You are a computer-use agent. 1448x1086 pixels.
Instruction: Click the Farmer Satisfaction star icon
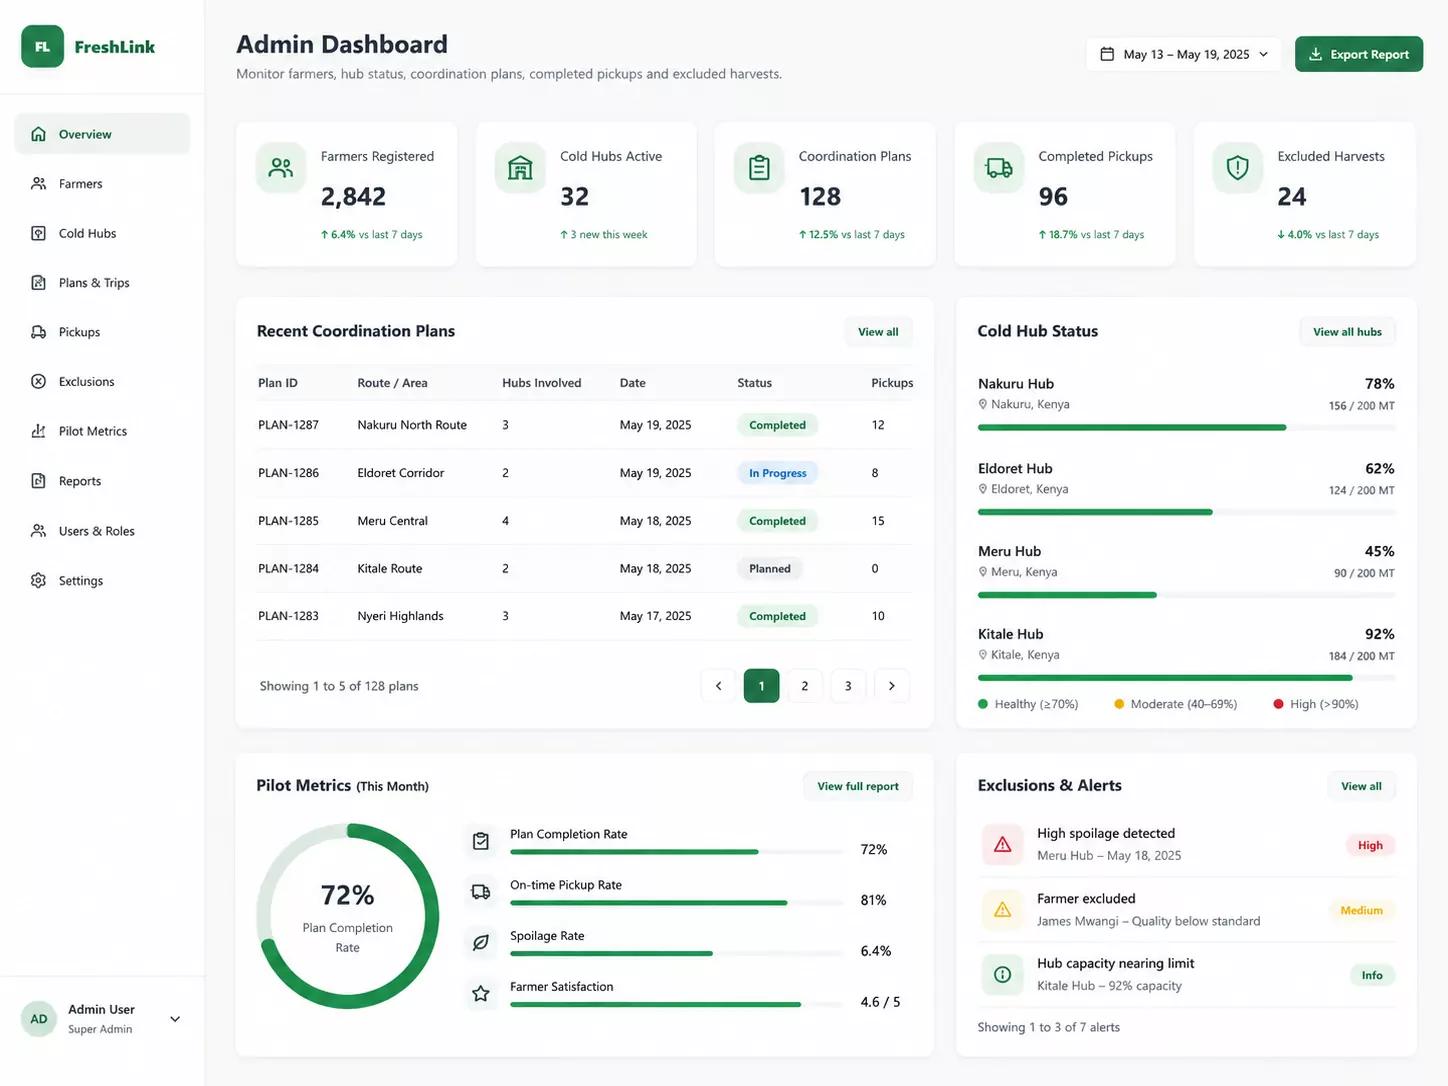click(481, 994)
